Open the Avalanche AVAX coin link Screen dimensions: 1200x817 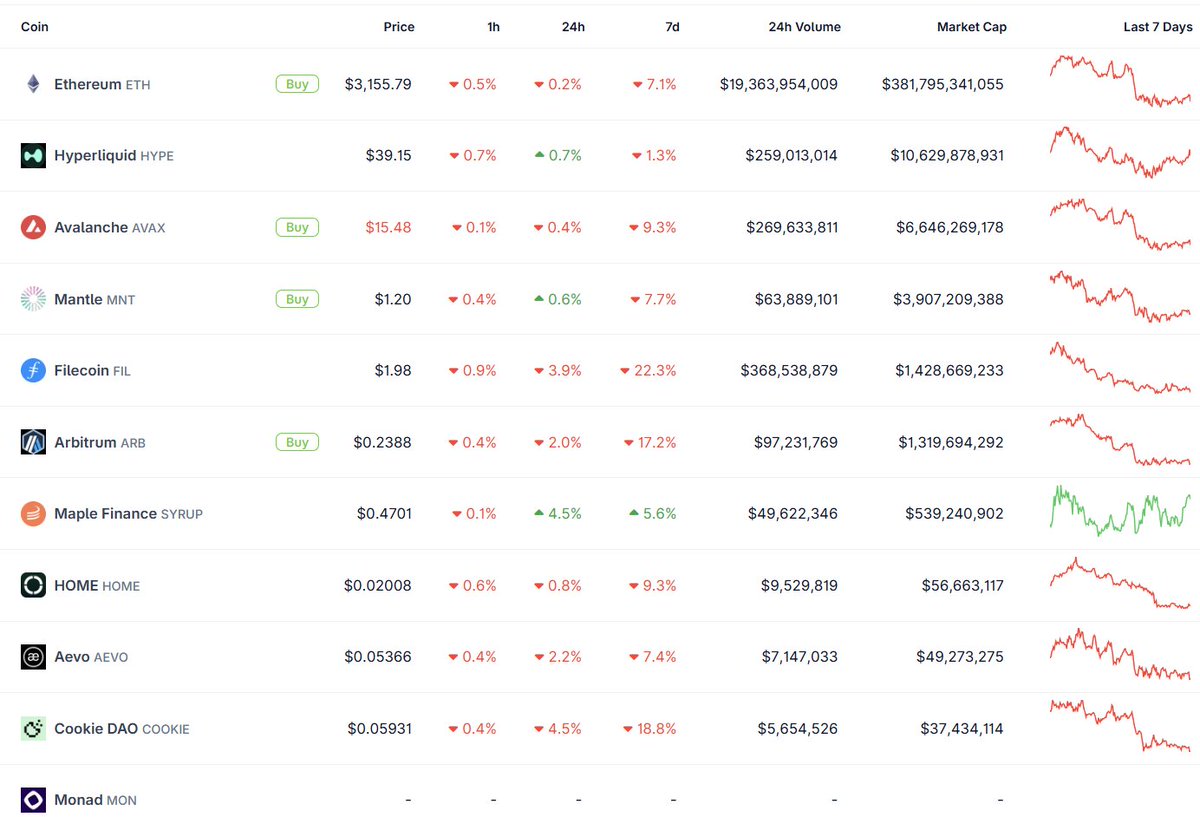(110, 228)
